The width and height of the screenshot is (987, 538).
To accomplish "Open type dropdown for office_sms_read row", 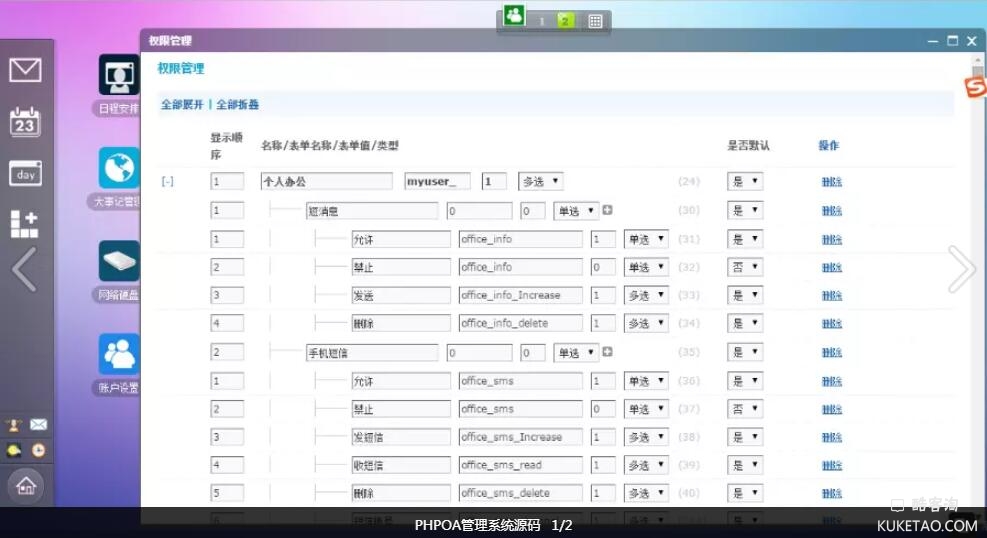I will click(x=646, y=465).
